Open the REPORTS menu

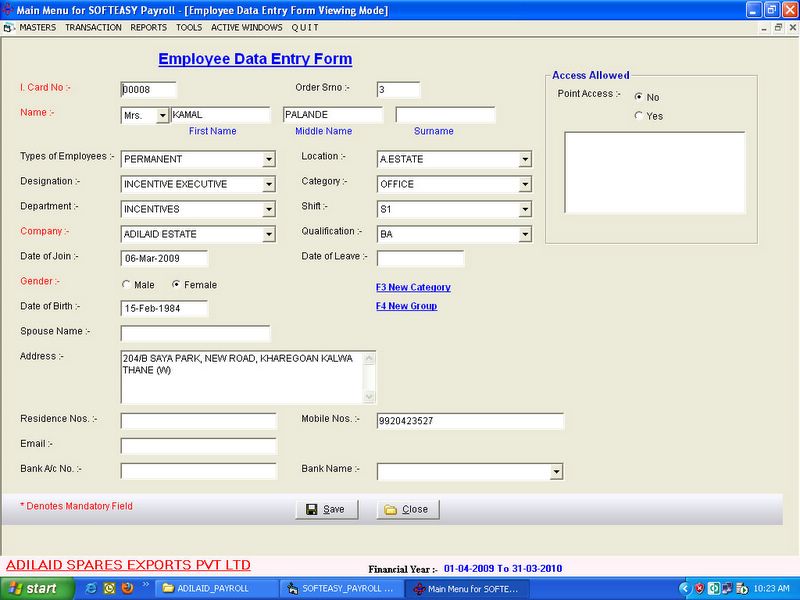click(149, 27)
